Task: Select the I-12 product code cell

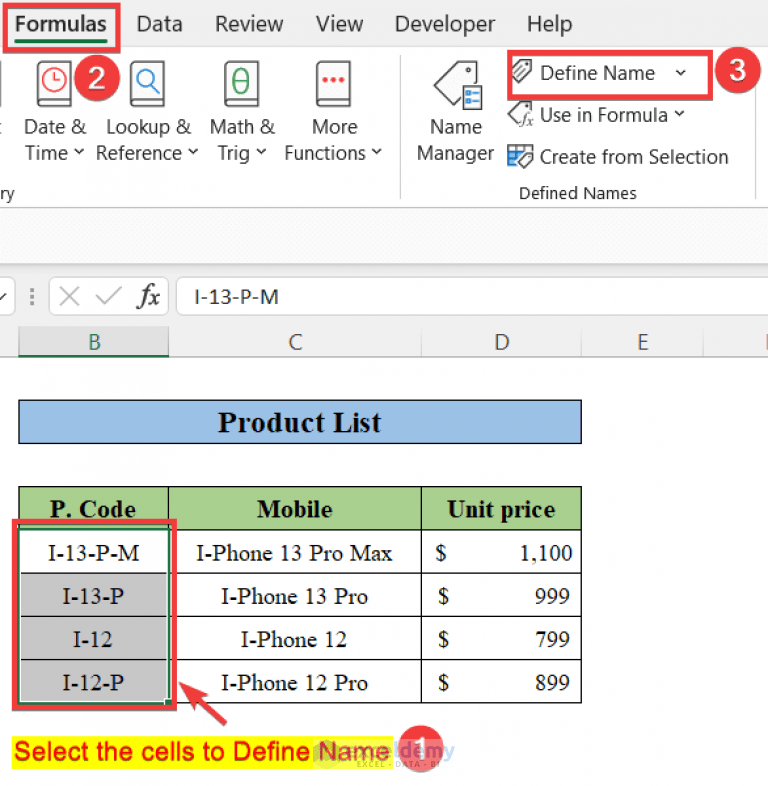Action: point(93,639)
